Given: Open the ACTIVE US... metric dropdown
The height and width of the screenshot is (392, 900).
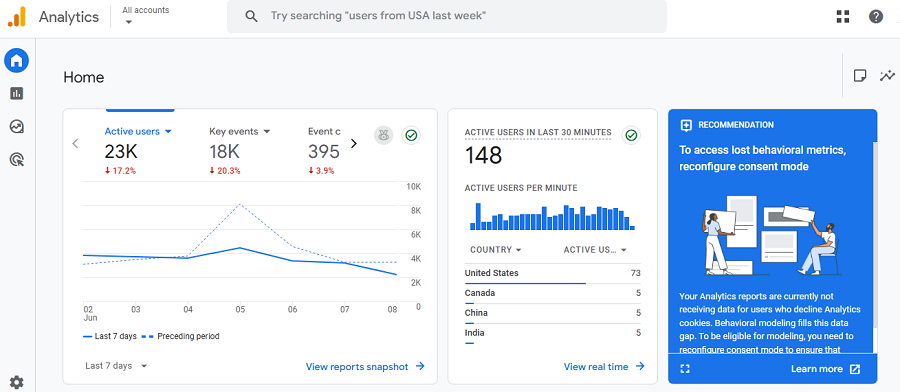Looking at the screenshot, I should [x=595, y=250].
